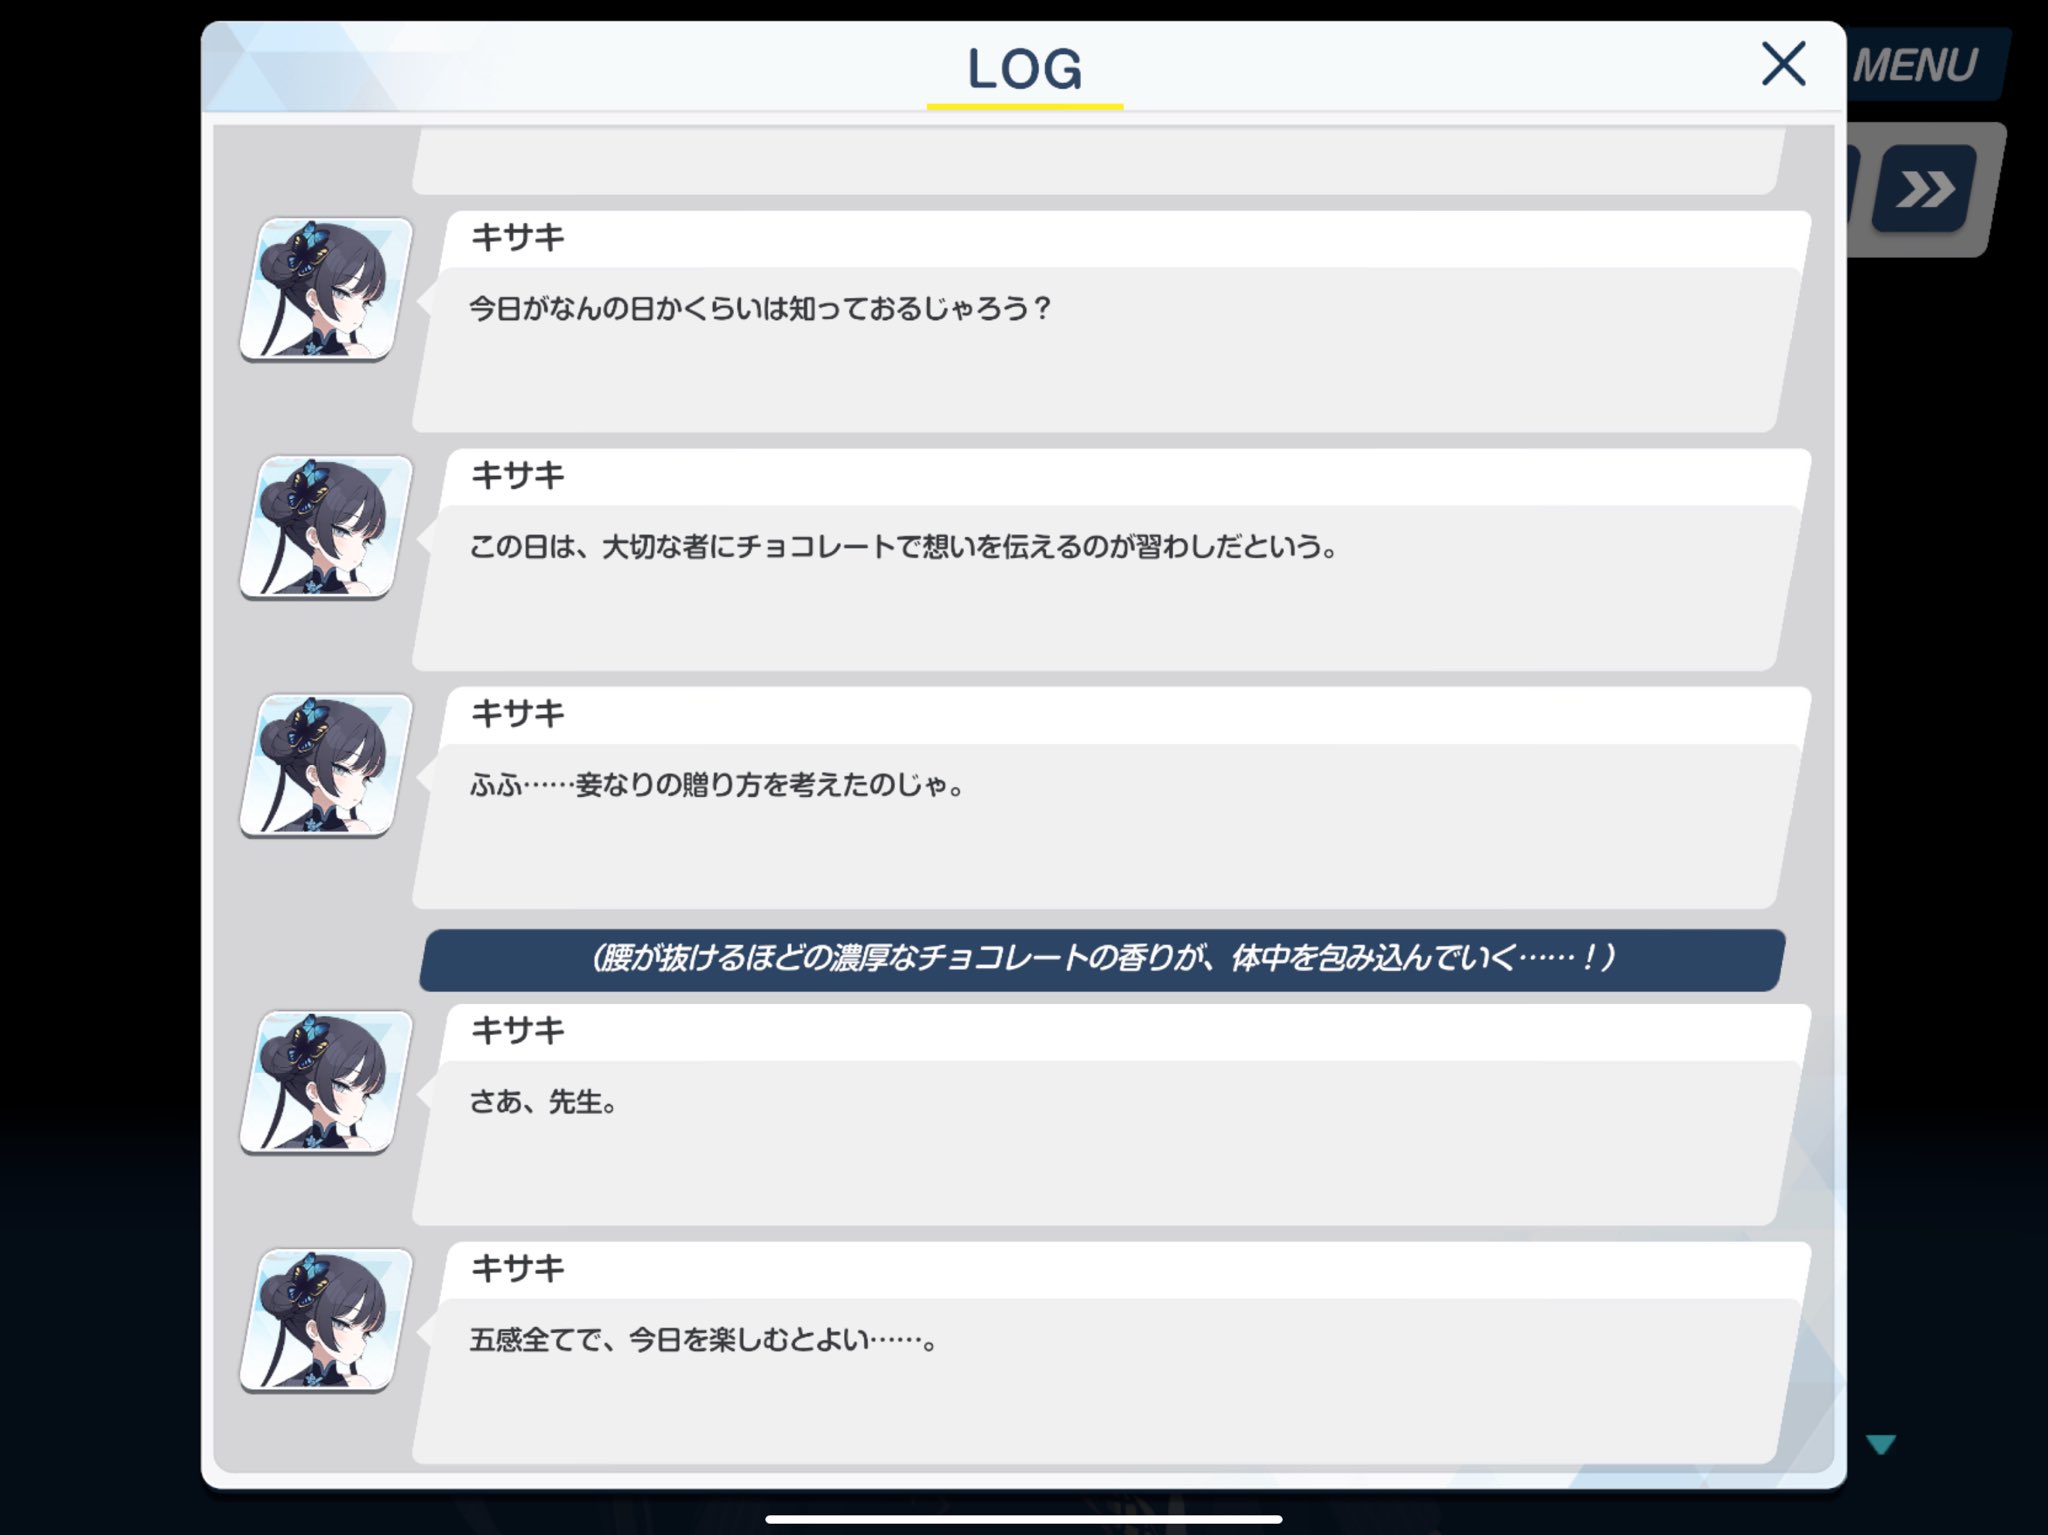This screenshot has width=2048, height=1535.
Task: Click Kisaki's avatar next to 妾なりの贈り方 line
Action: click(326, 765)
